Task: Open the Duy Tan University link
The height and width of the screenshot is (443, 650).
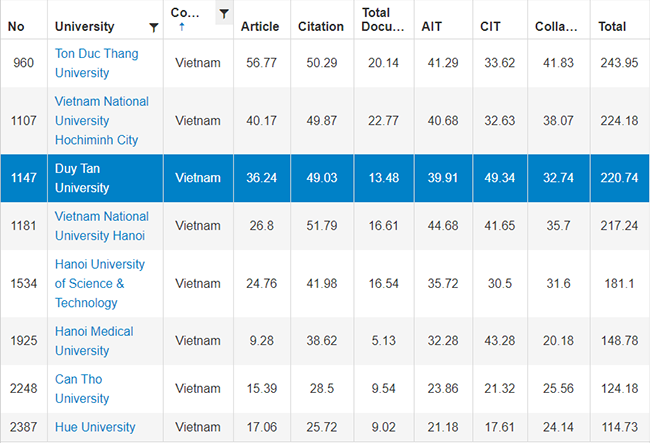Action: (82, 178)
